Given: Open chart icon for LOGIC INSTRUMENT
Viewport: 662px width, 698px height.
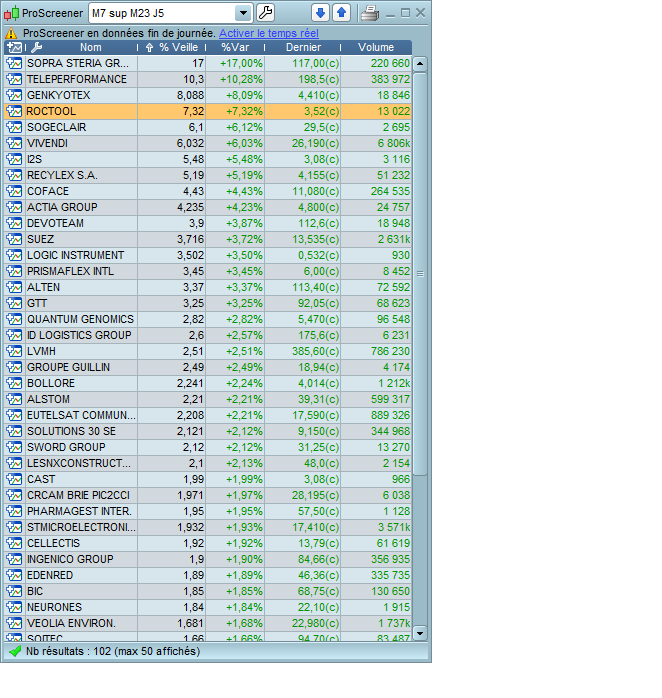Looking at the screenshot, I should click(14, 255).
